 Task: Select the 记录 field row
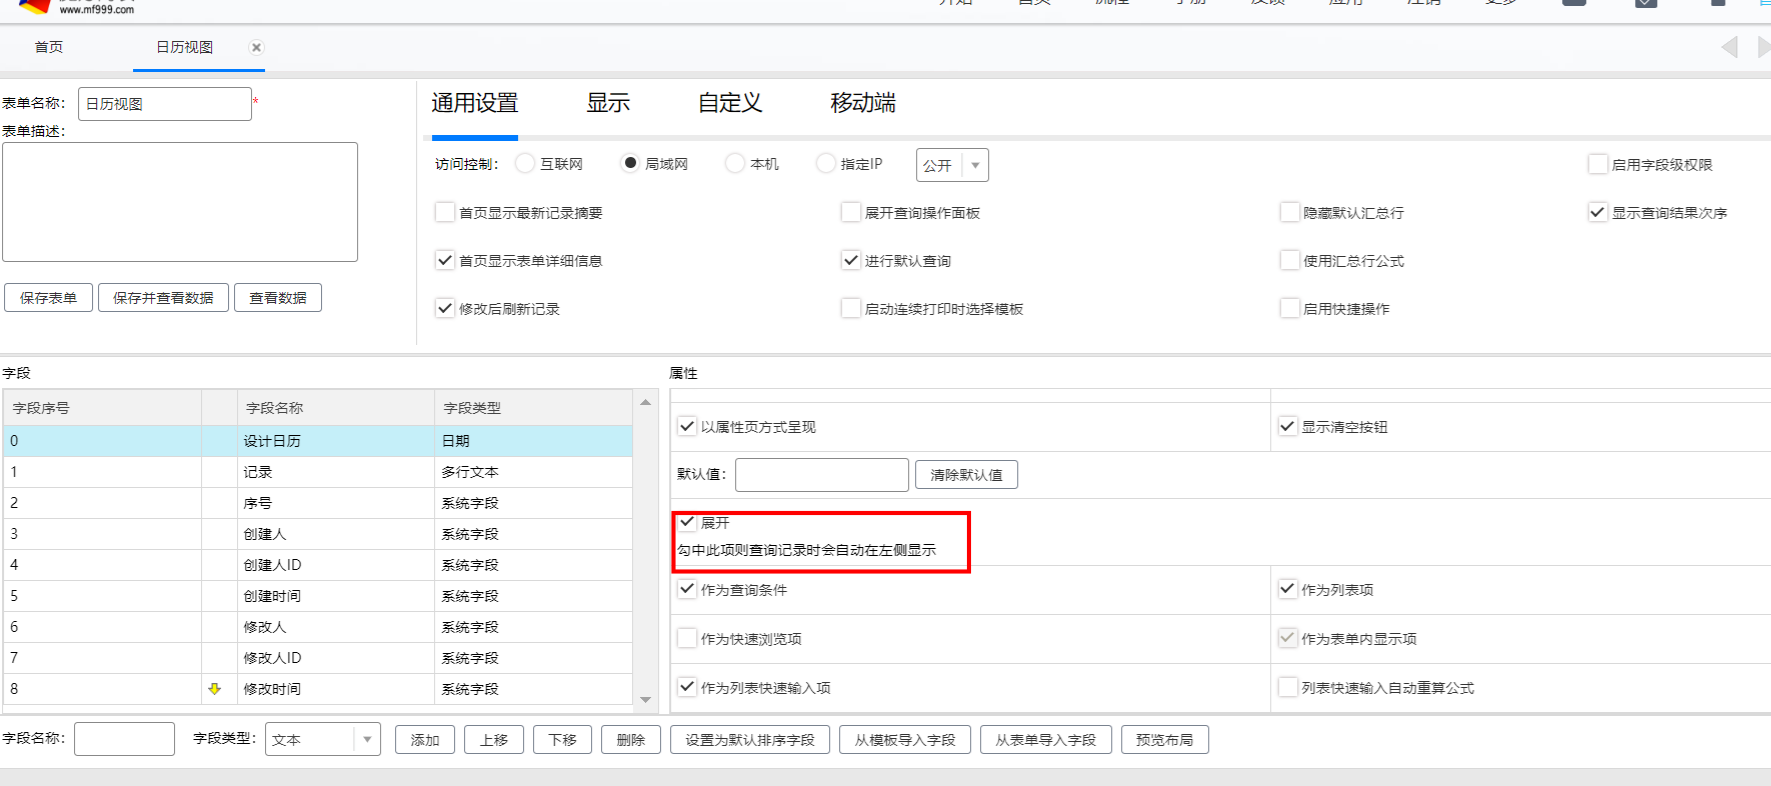click(318, 472)
